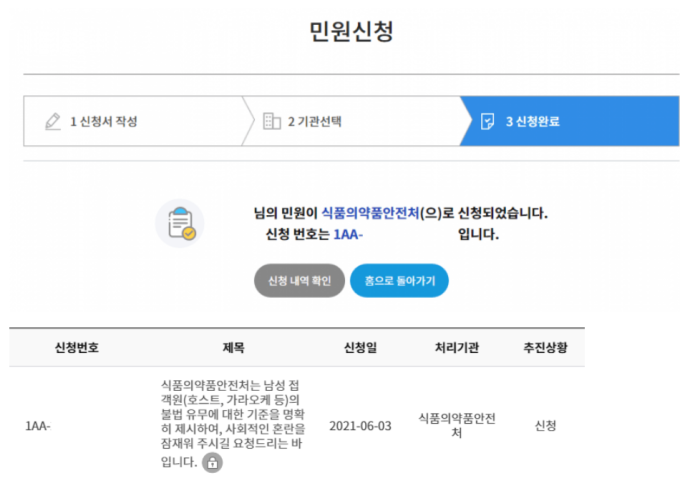The height and width of the screenshot is (493, 680).
Task: Click the '추진상황' column header
Action: [x=544, y=347]
